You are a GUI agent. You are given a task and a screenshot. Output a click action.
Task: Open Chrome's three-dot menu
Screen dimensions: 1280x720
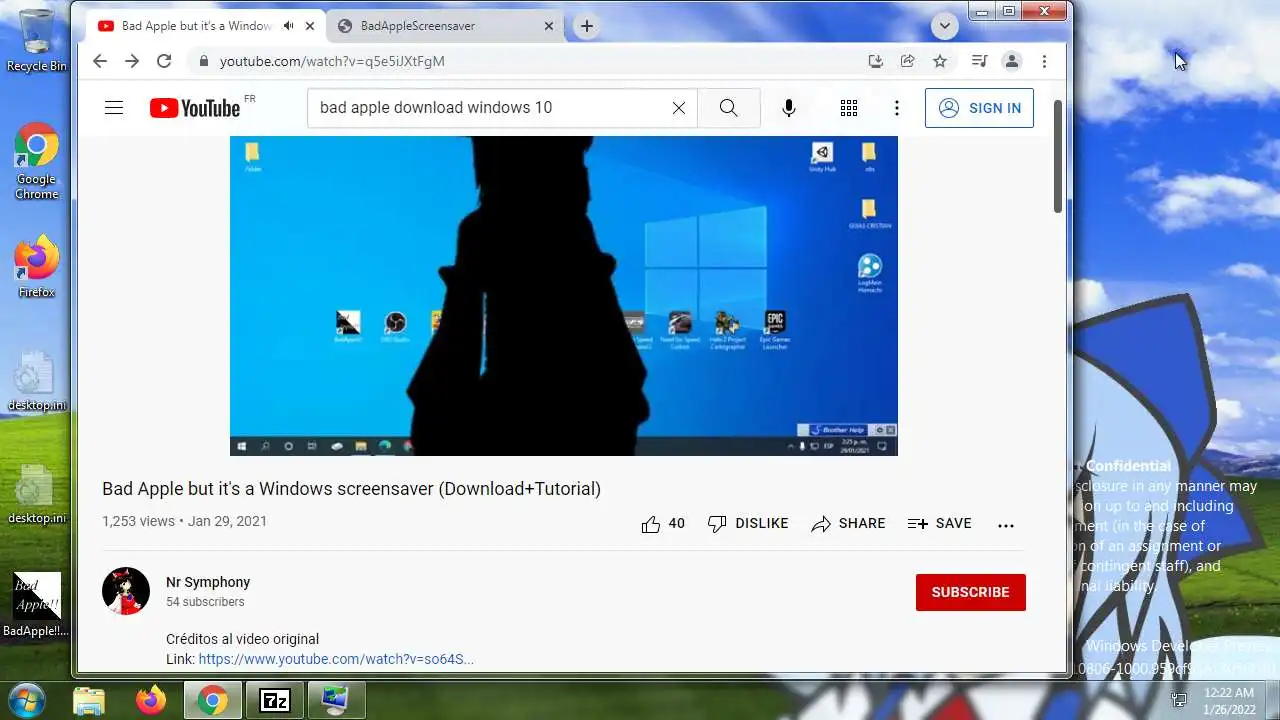[1044, 61]
